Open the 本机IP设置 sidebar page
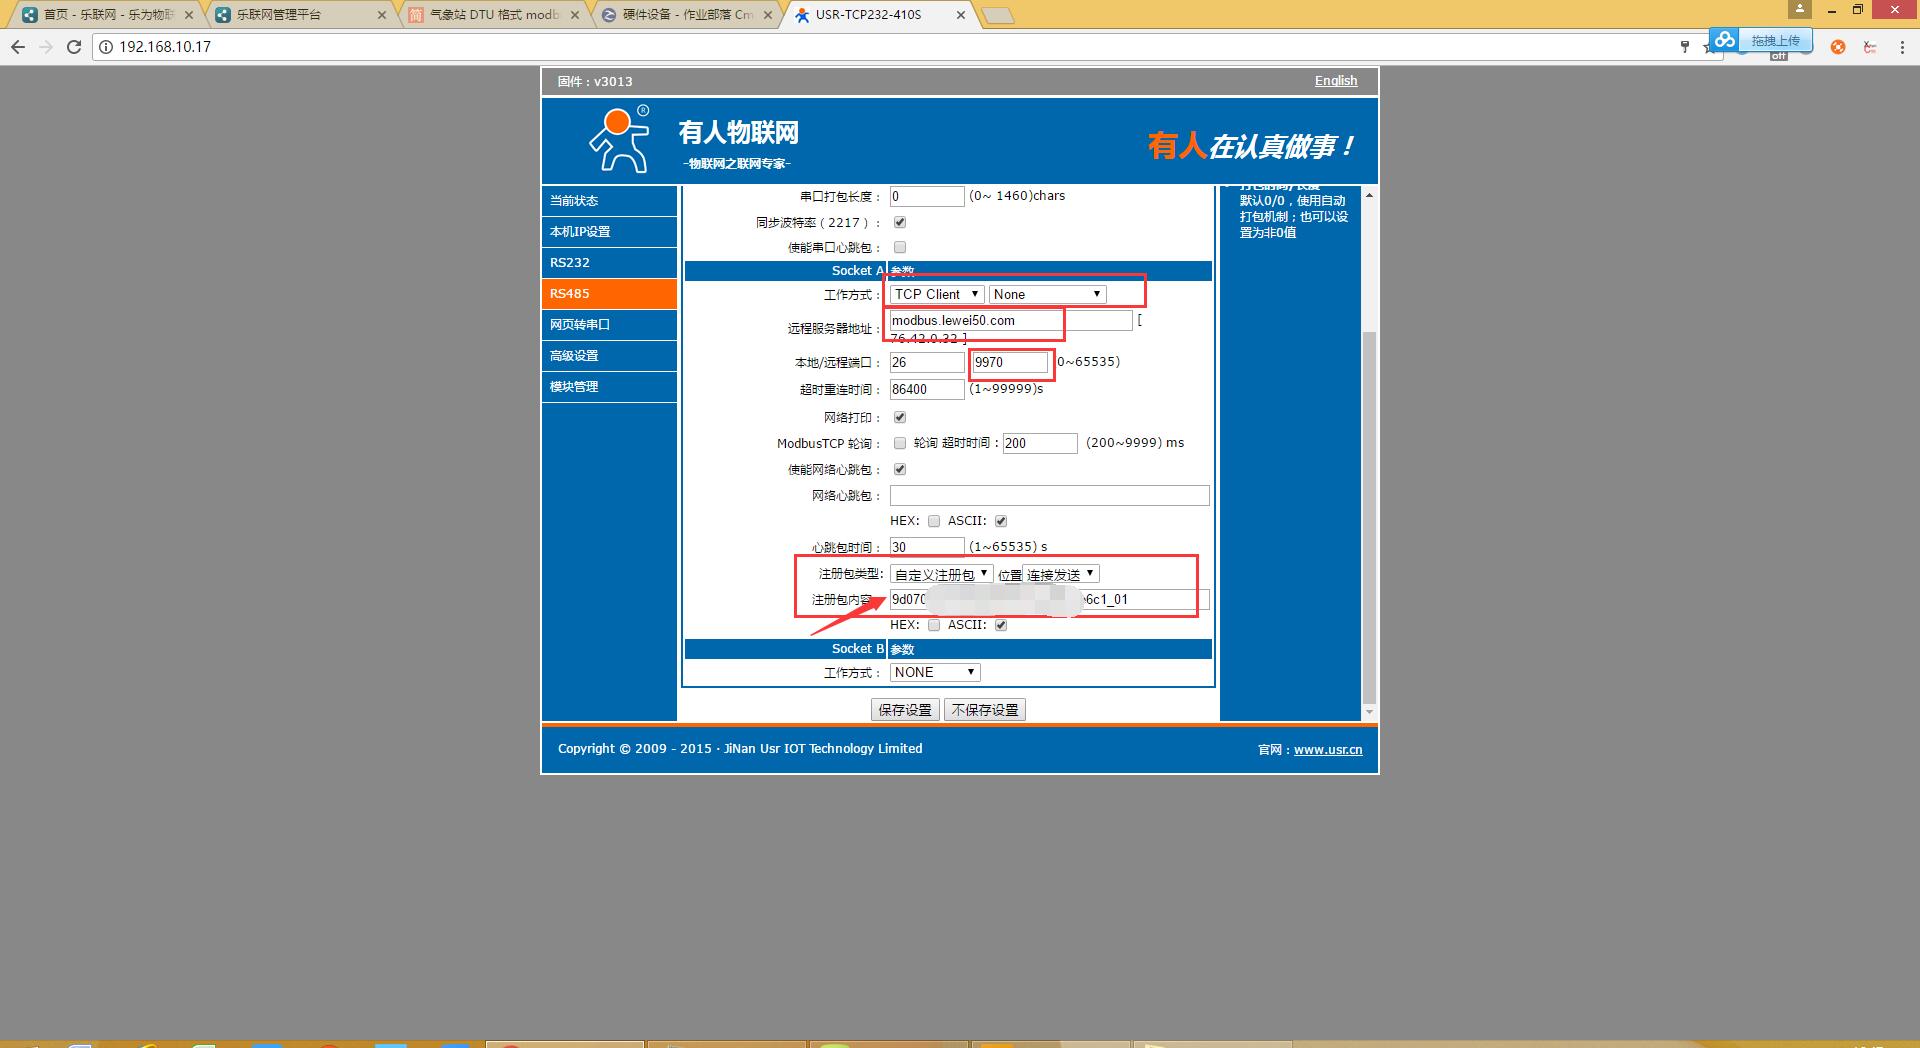Viewport: 1920px width, 1048px height. pyautogui.click(x=610, y=232)
